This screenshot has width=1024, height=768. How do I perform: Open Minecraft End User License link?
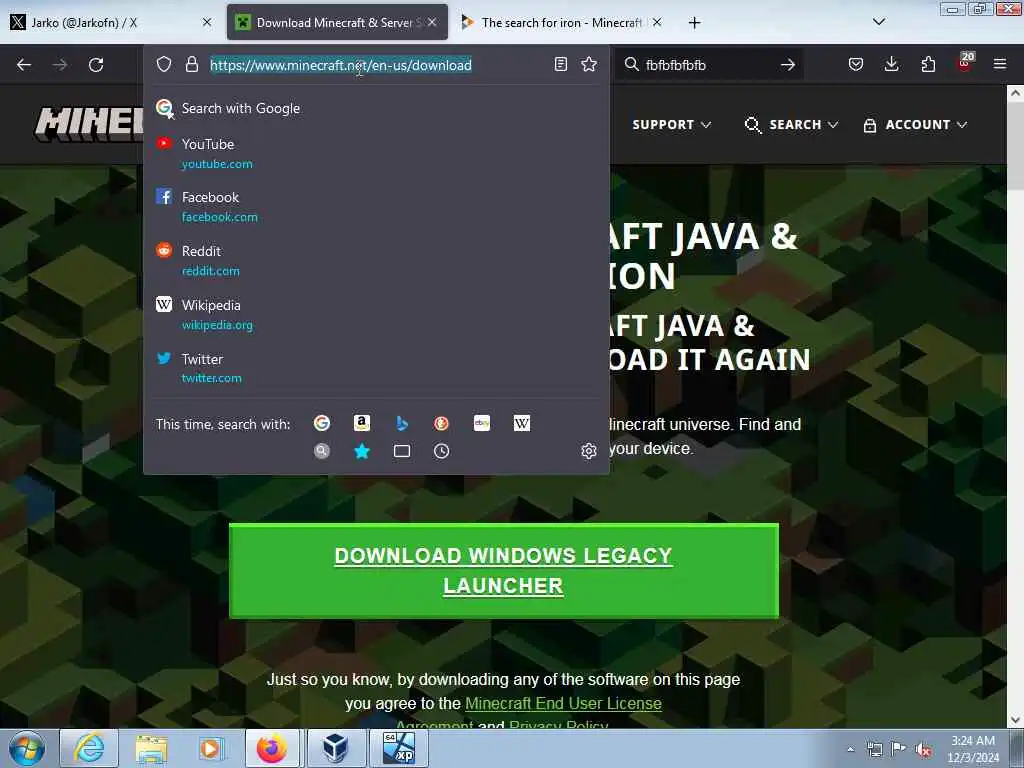pos(563,703)
